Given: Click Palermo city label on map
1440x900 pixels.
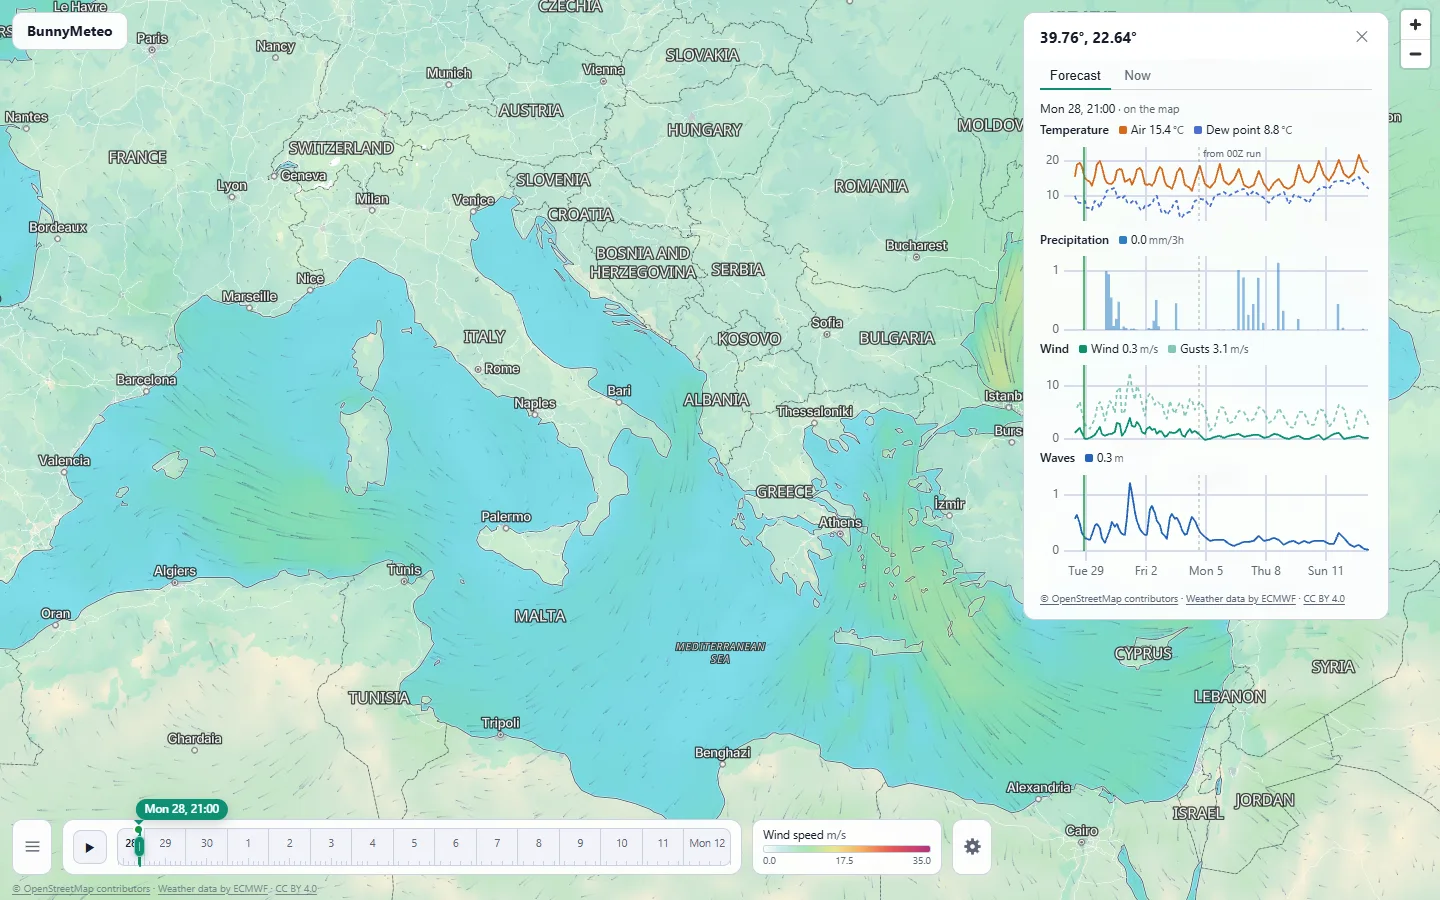Looking at the screenshot, I should pos(506,517).
